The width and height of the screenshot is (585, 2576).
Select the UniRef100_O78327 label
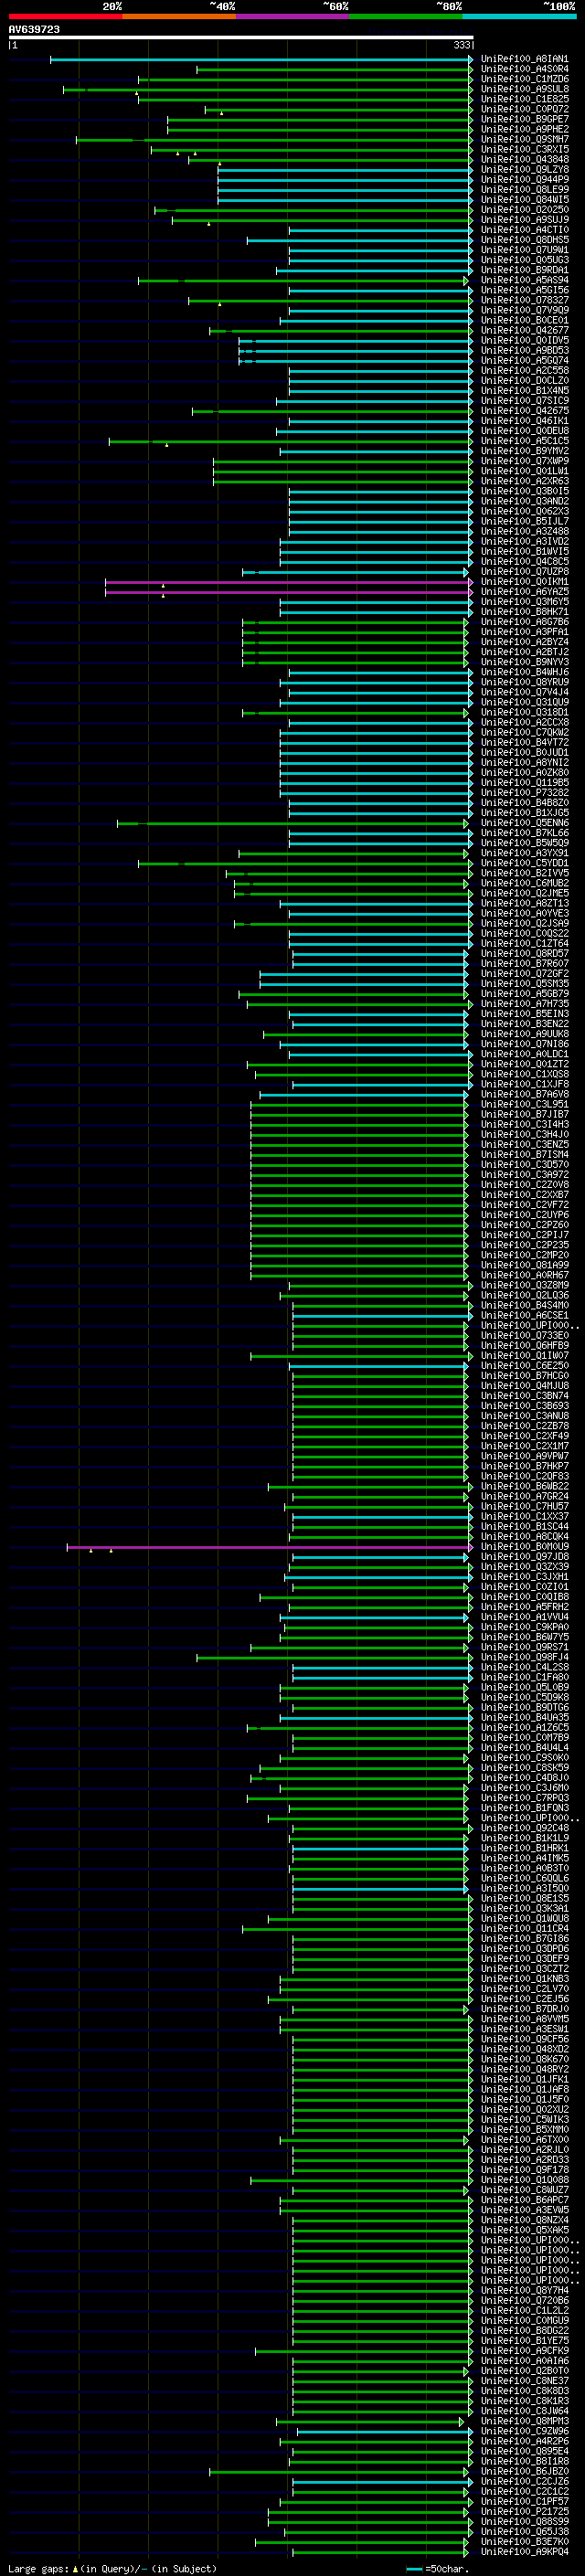coord(524,300)
